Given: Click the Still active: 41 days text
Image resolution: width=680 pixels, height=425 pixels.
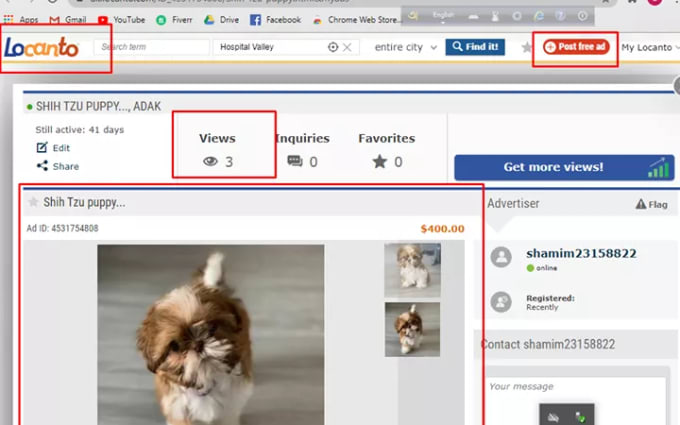Looking at the screenshot, I should 79,130.
